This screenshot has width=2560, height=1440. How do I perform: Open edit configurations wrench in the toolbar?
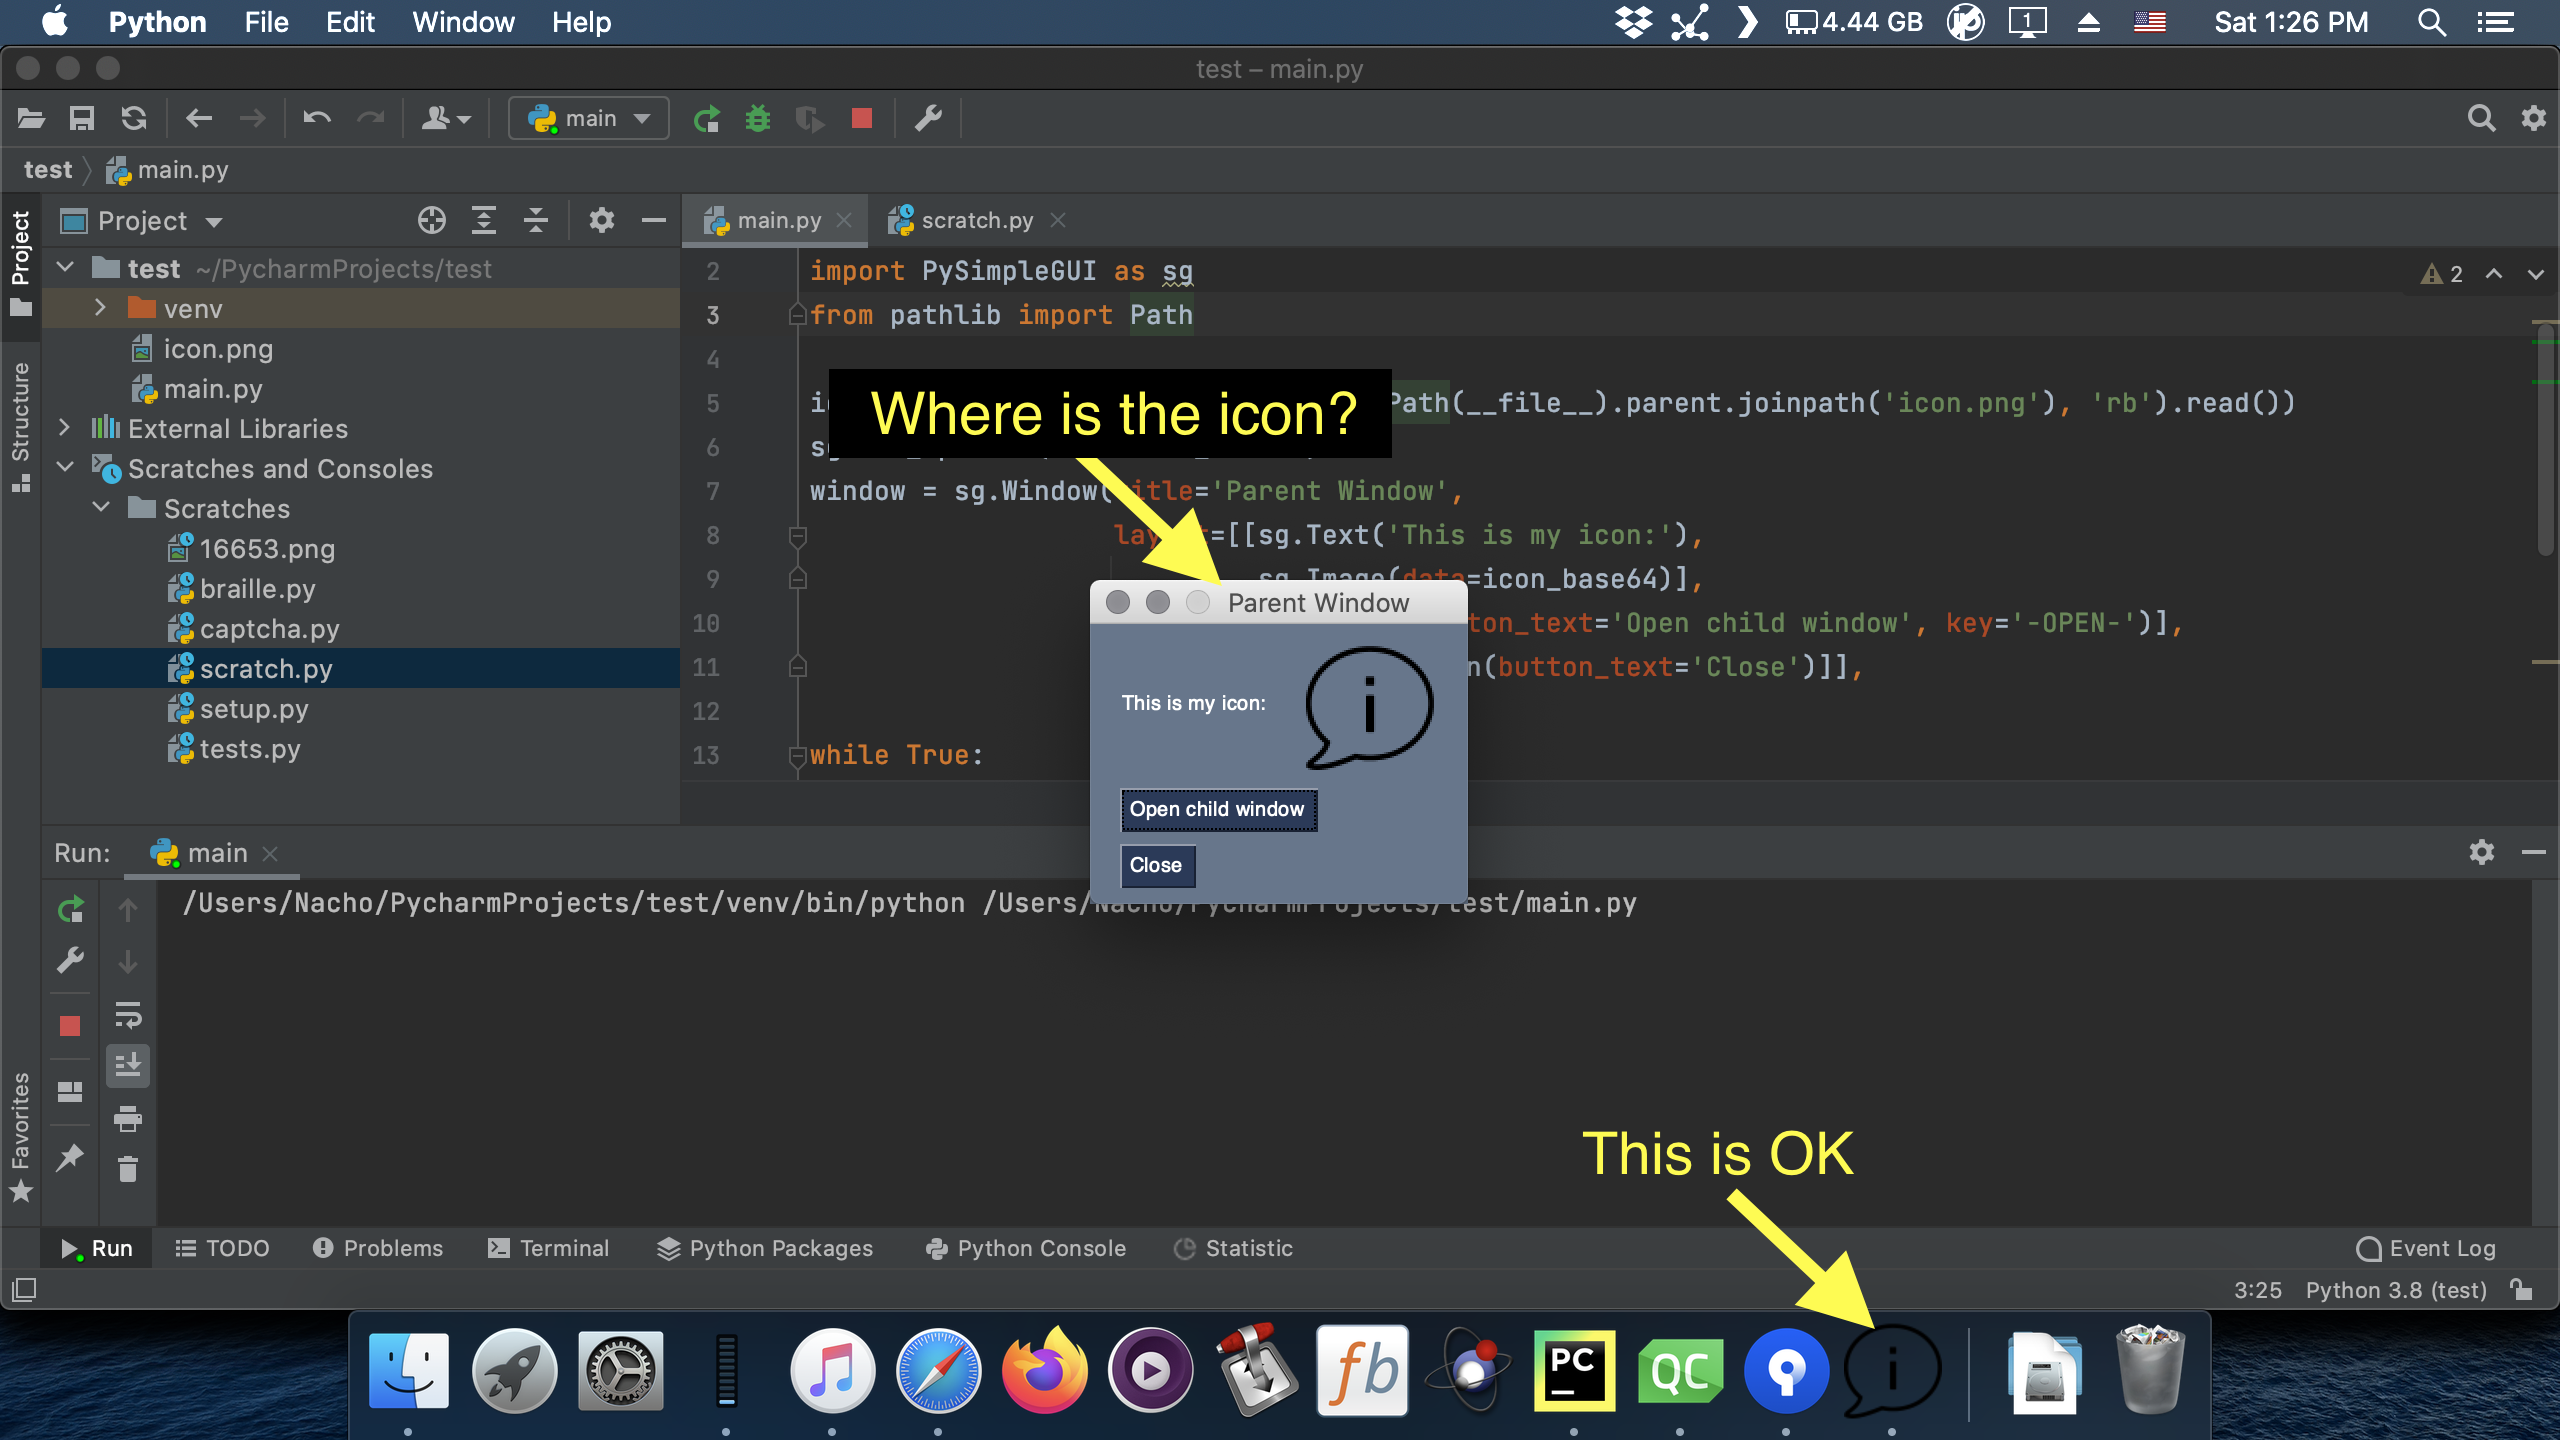[928, 117]
